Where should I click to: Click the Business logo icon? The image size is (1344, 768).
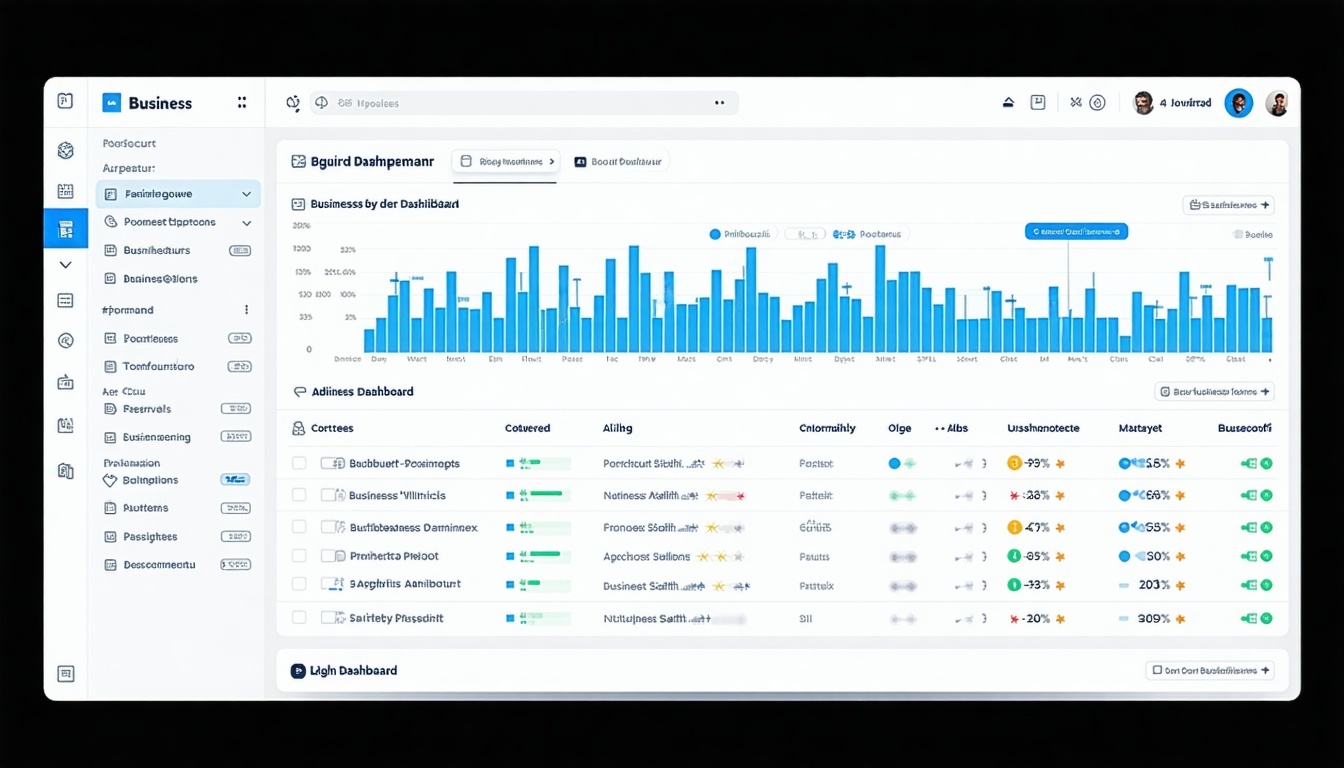pyautogui.click(x=111, y=103)
